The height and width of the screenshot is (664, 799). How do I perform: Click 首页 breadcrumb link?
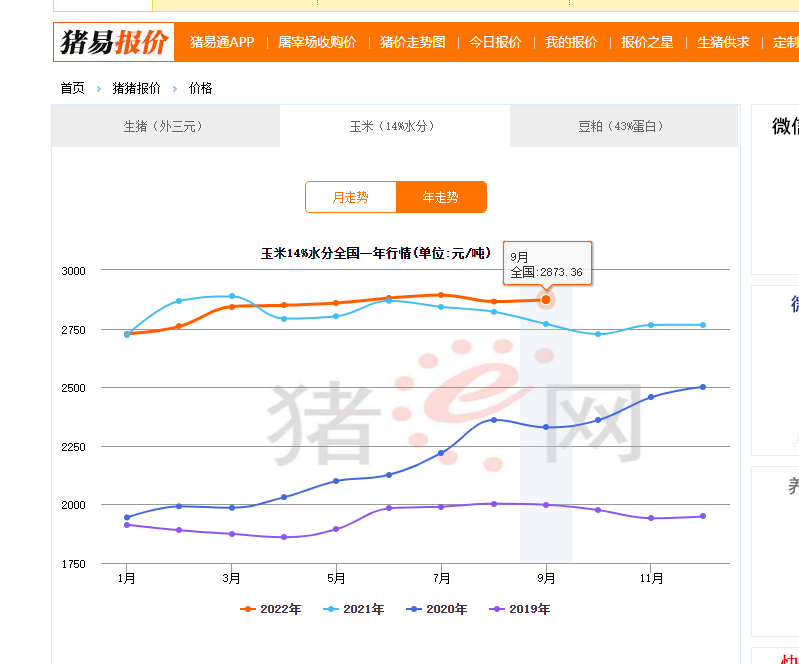click(72, 88)
